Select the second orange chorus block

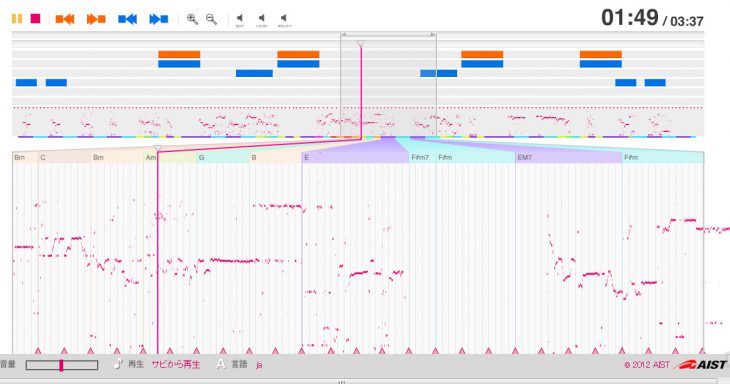click(x=298, y=54)
